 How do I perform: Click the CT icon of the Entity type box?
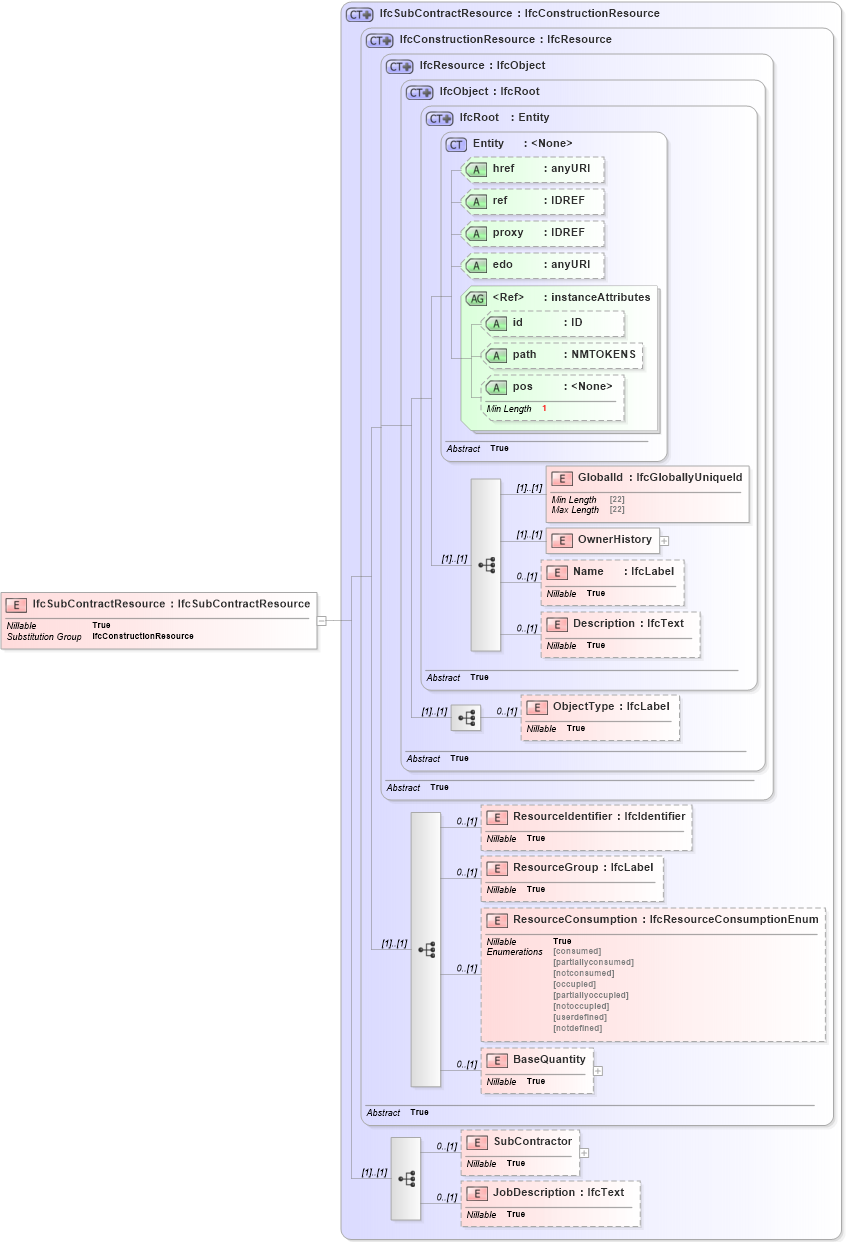click(x=455, y=144)
